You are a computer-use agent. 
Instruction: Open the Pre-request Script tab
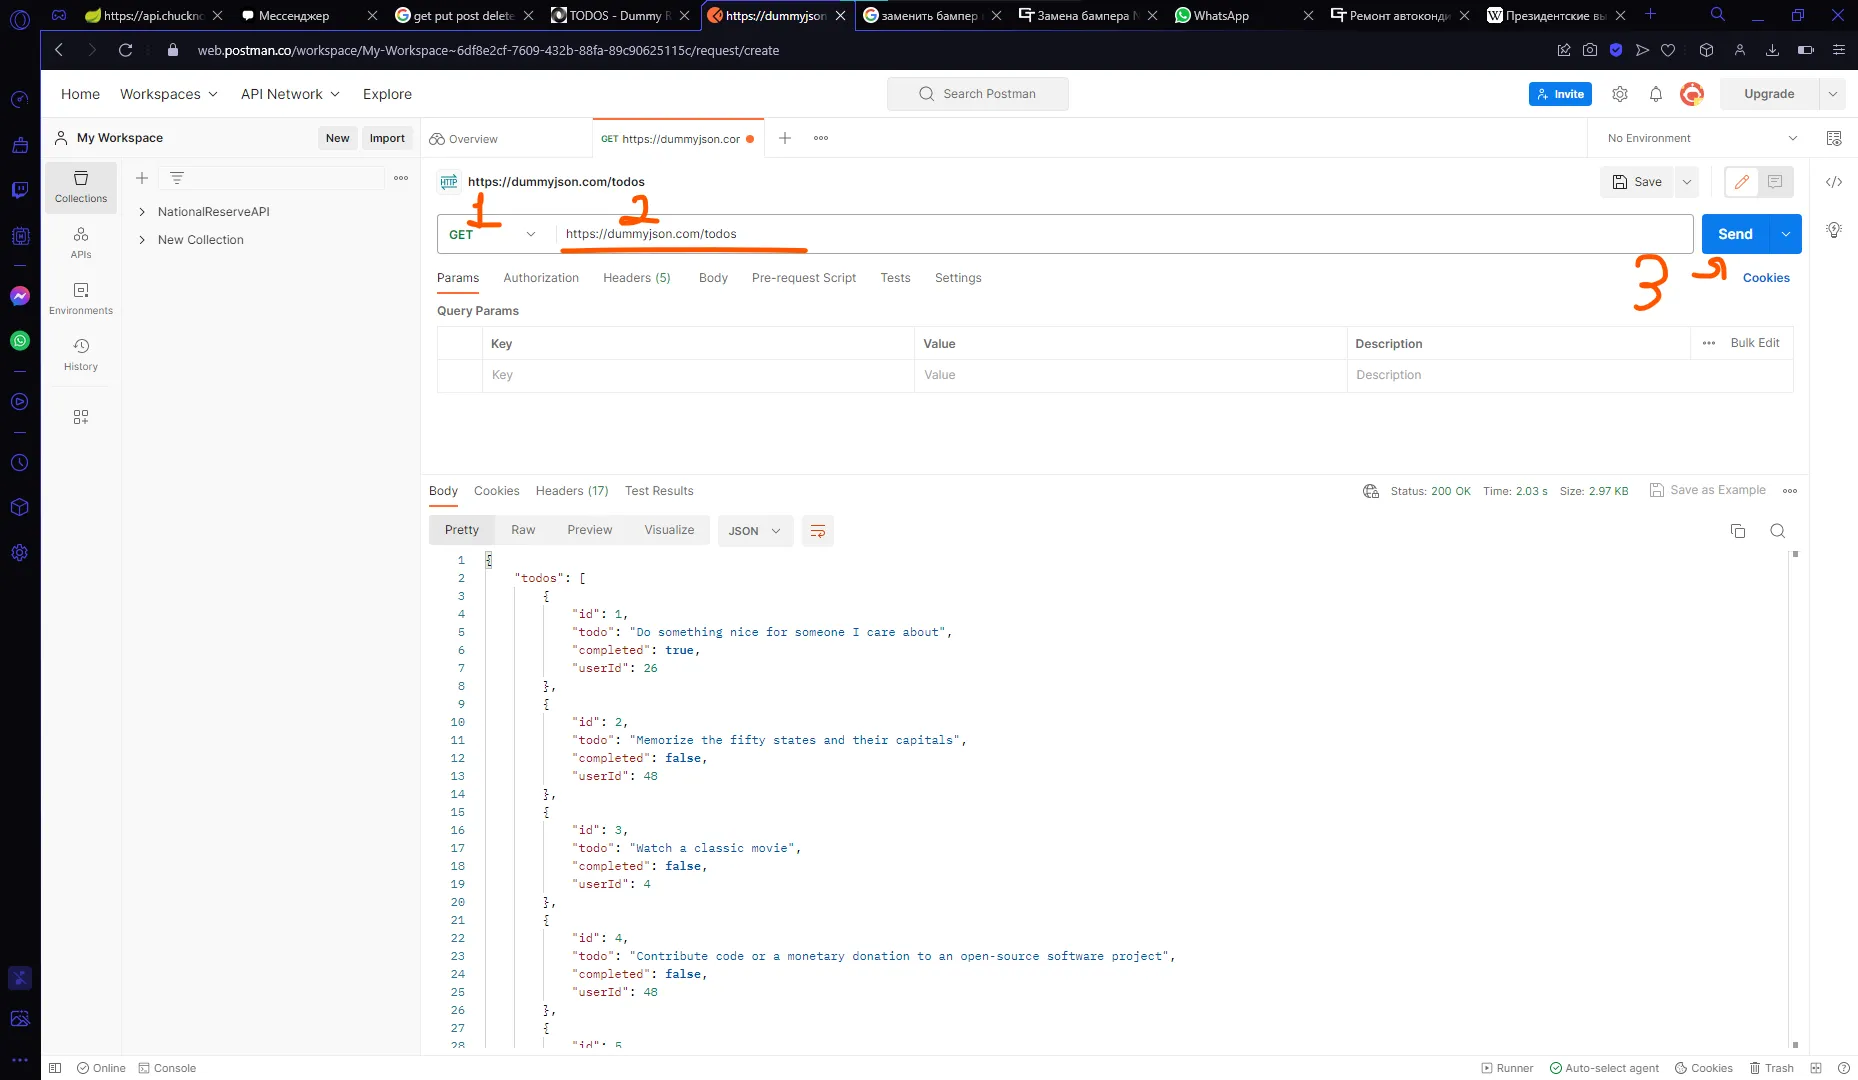pos(804,278)
